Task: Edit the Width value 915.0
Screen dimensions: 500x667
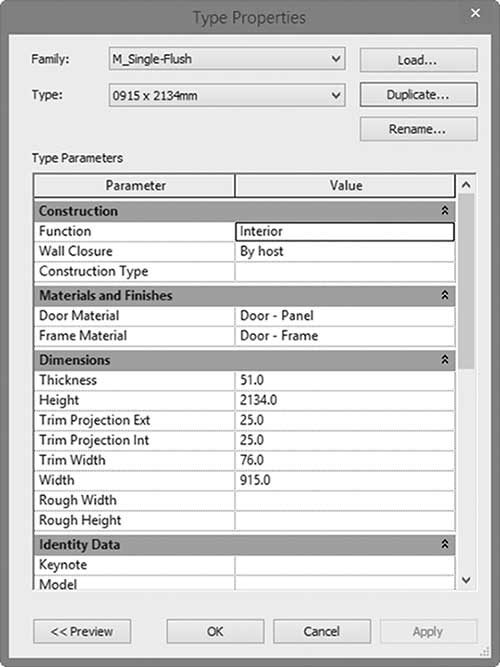Action: (345, 480)
